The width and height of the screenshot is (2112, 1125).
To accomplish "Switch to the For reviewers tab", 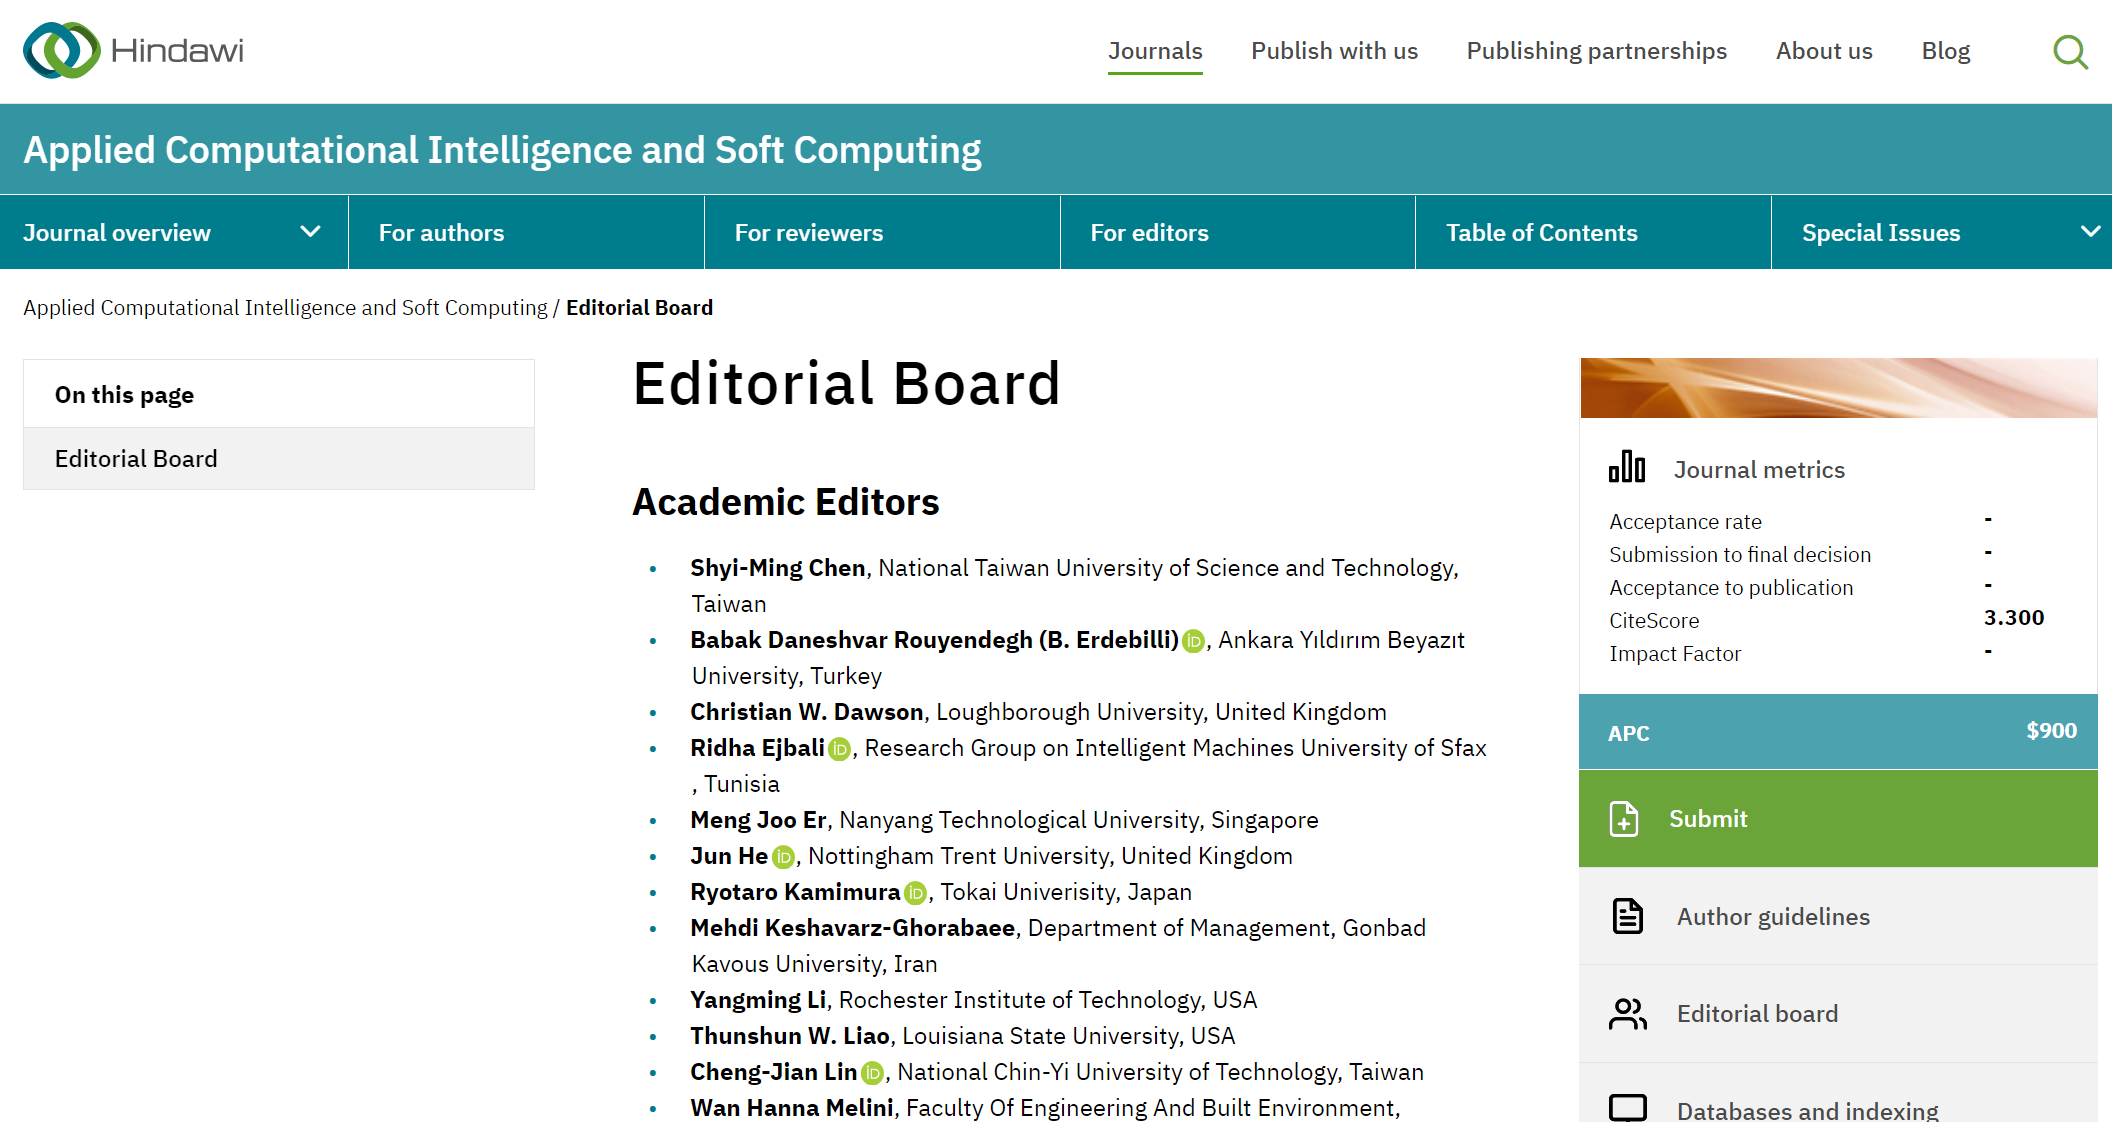I will click(808, 232).
